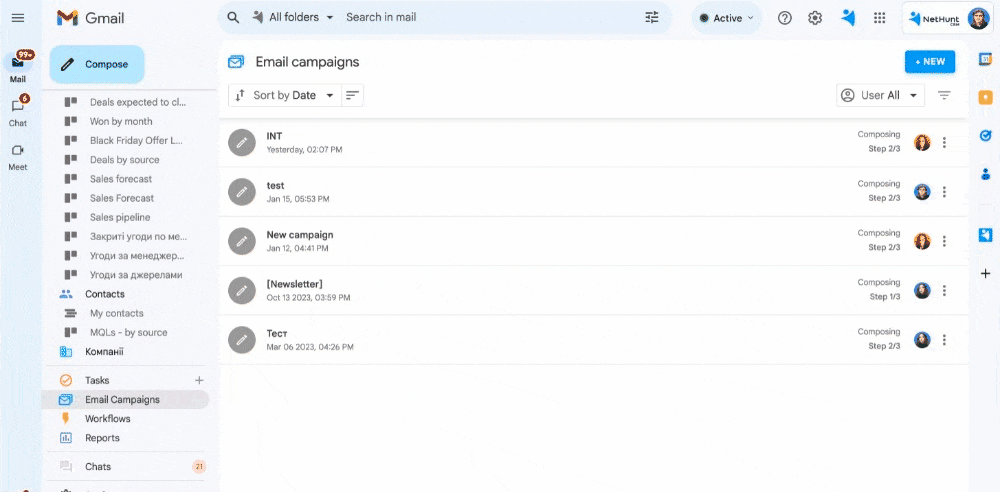Toggle the sort order icon
The height and width of the screenshot is (492, 1000).
tap(352, 96)
